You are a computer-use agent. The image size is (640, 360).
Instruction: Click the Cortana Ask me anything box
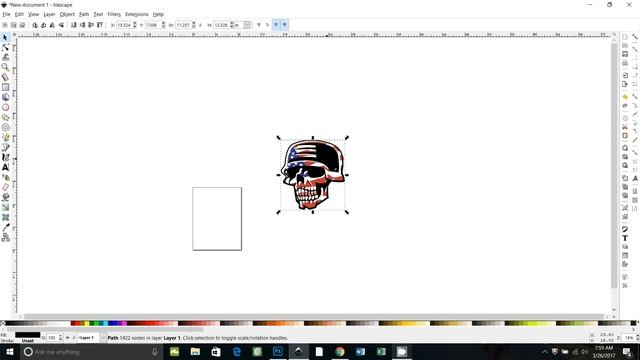[x=91, y=352]
